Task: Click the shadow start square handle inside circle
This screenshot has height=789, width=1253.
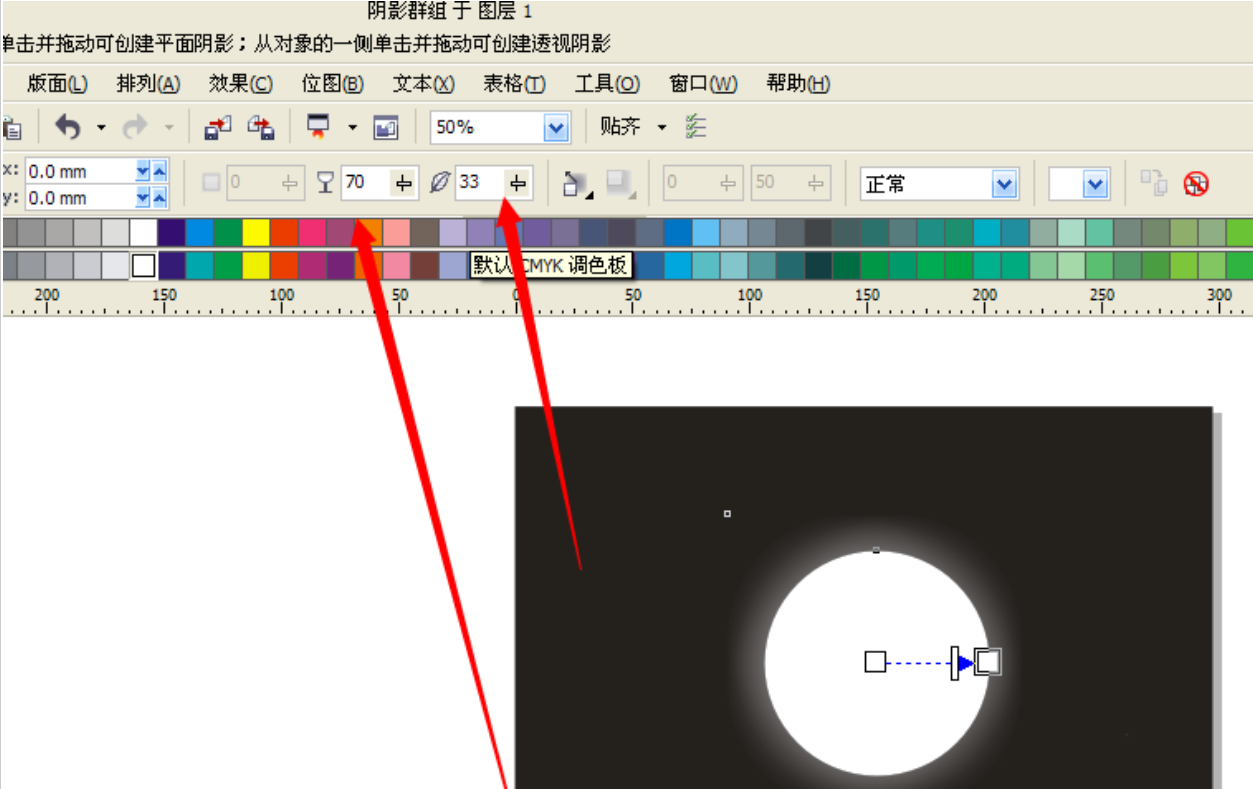Action: (x=875, y=662)
